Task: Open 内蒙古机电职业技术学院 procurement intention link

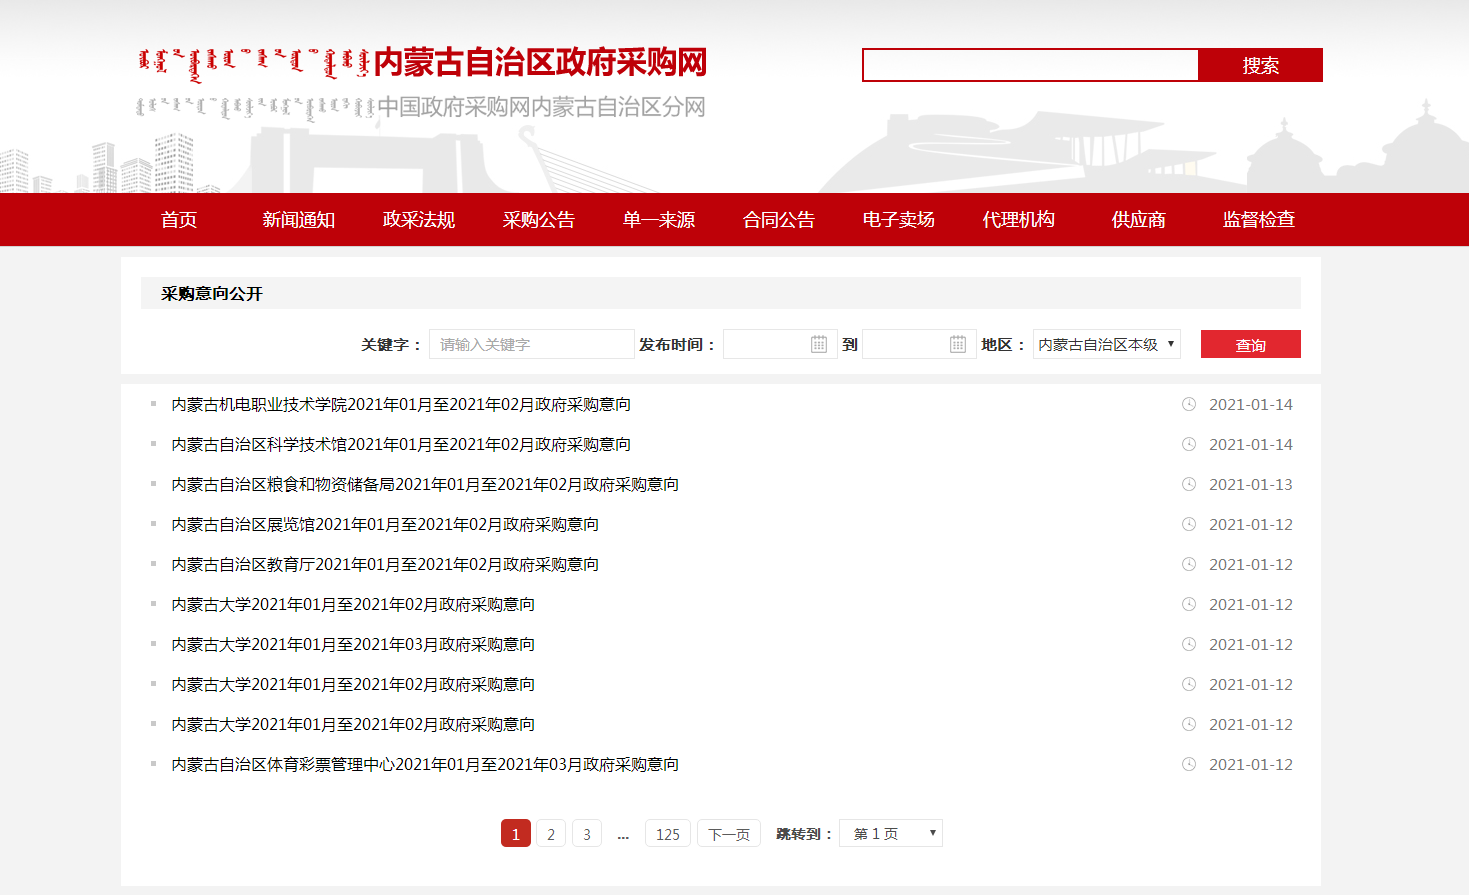Action: (x=401, y=405)
